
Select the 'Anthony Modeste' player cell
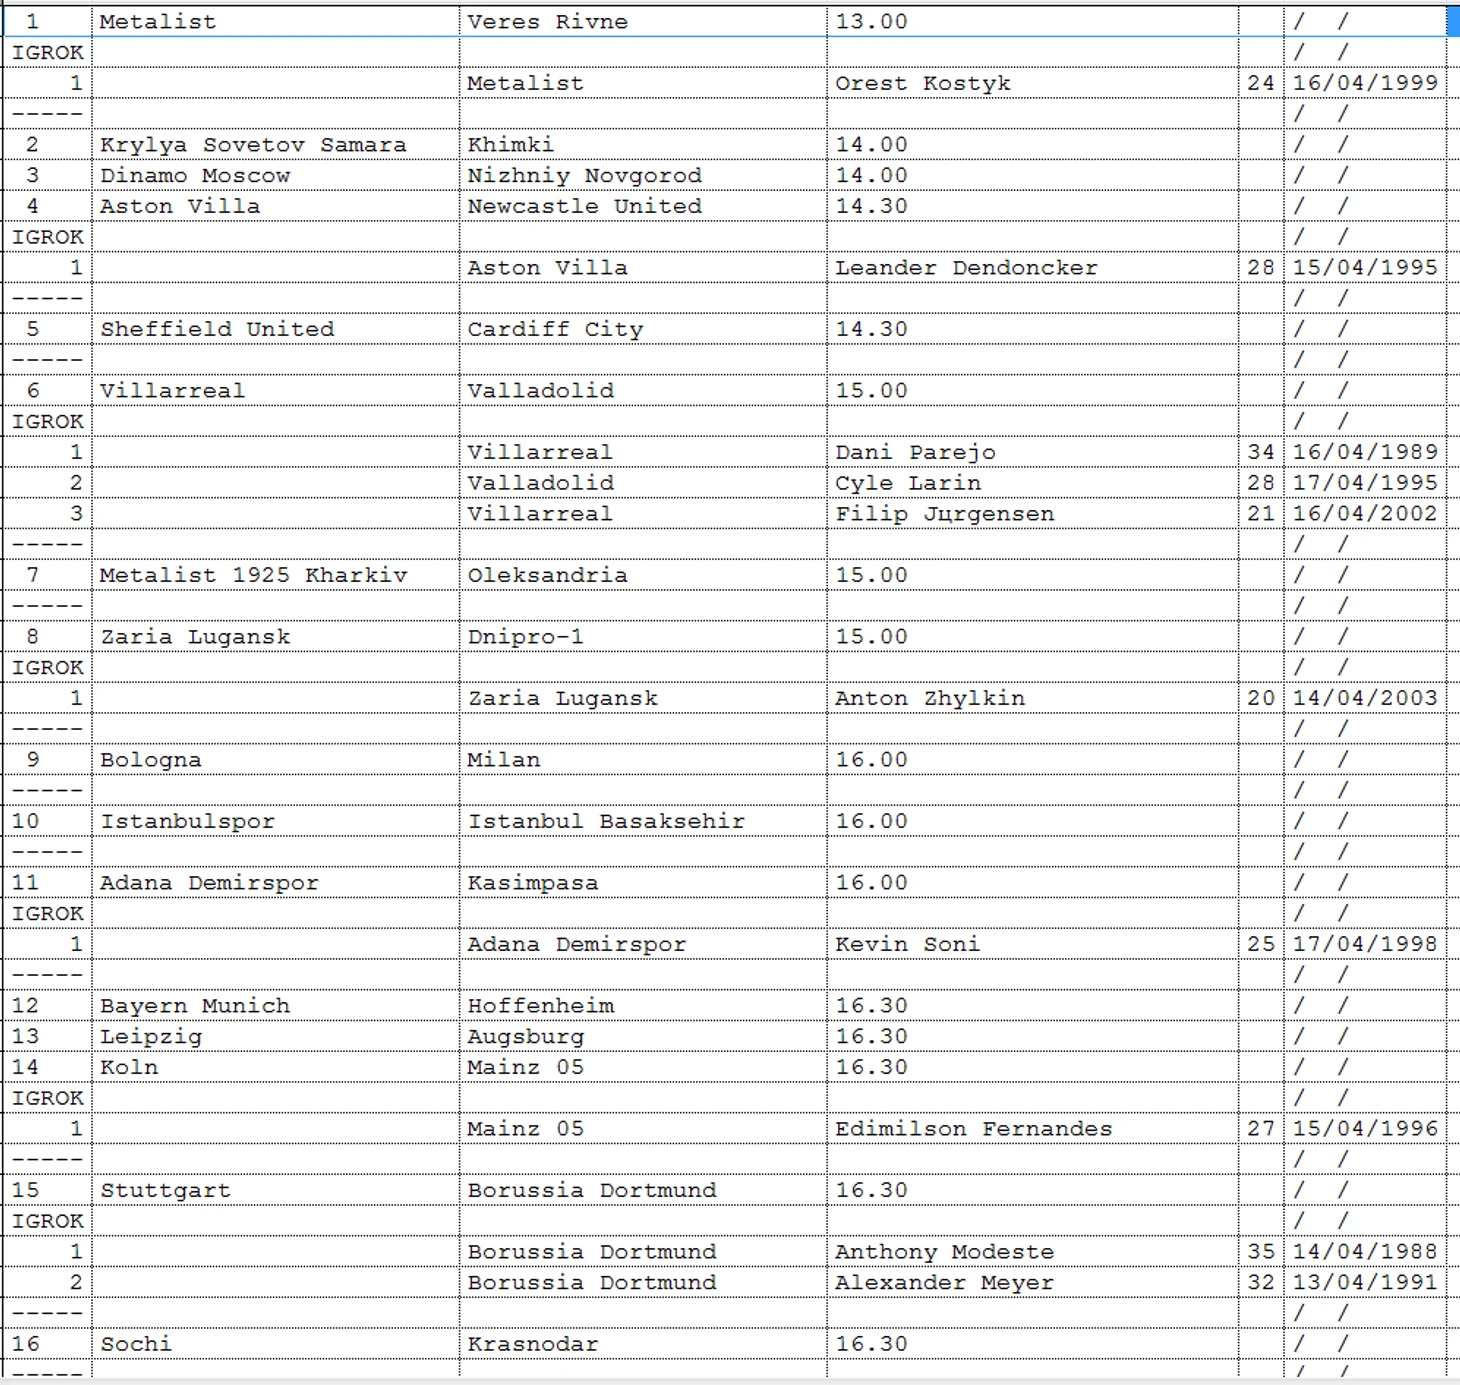(1032, 1251)
